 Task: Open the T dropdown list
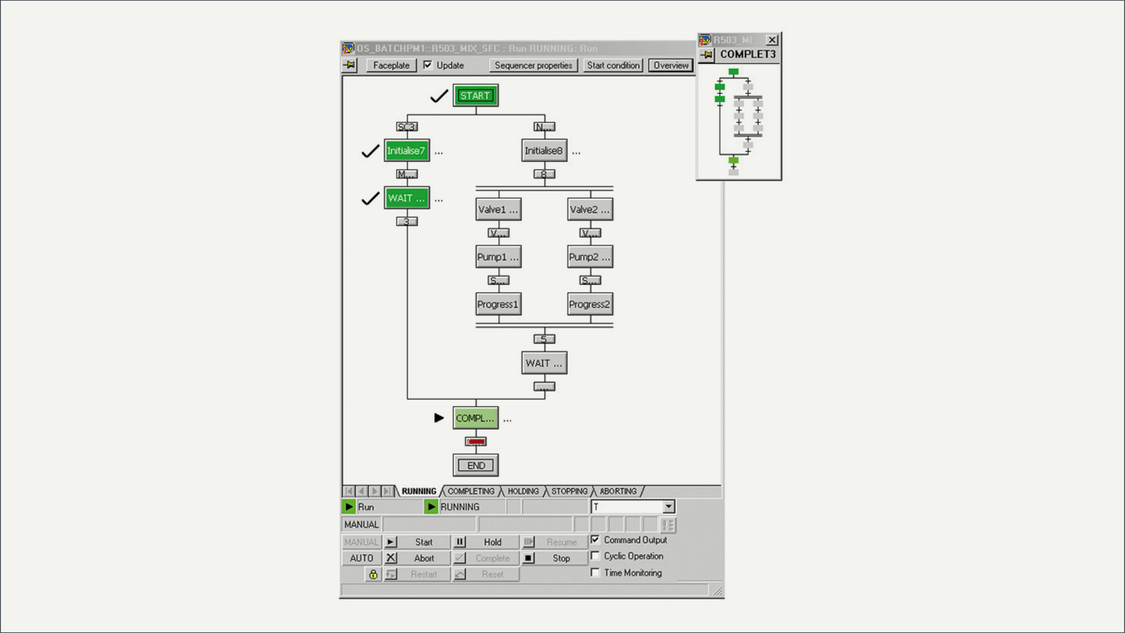669,507
